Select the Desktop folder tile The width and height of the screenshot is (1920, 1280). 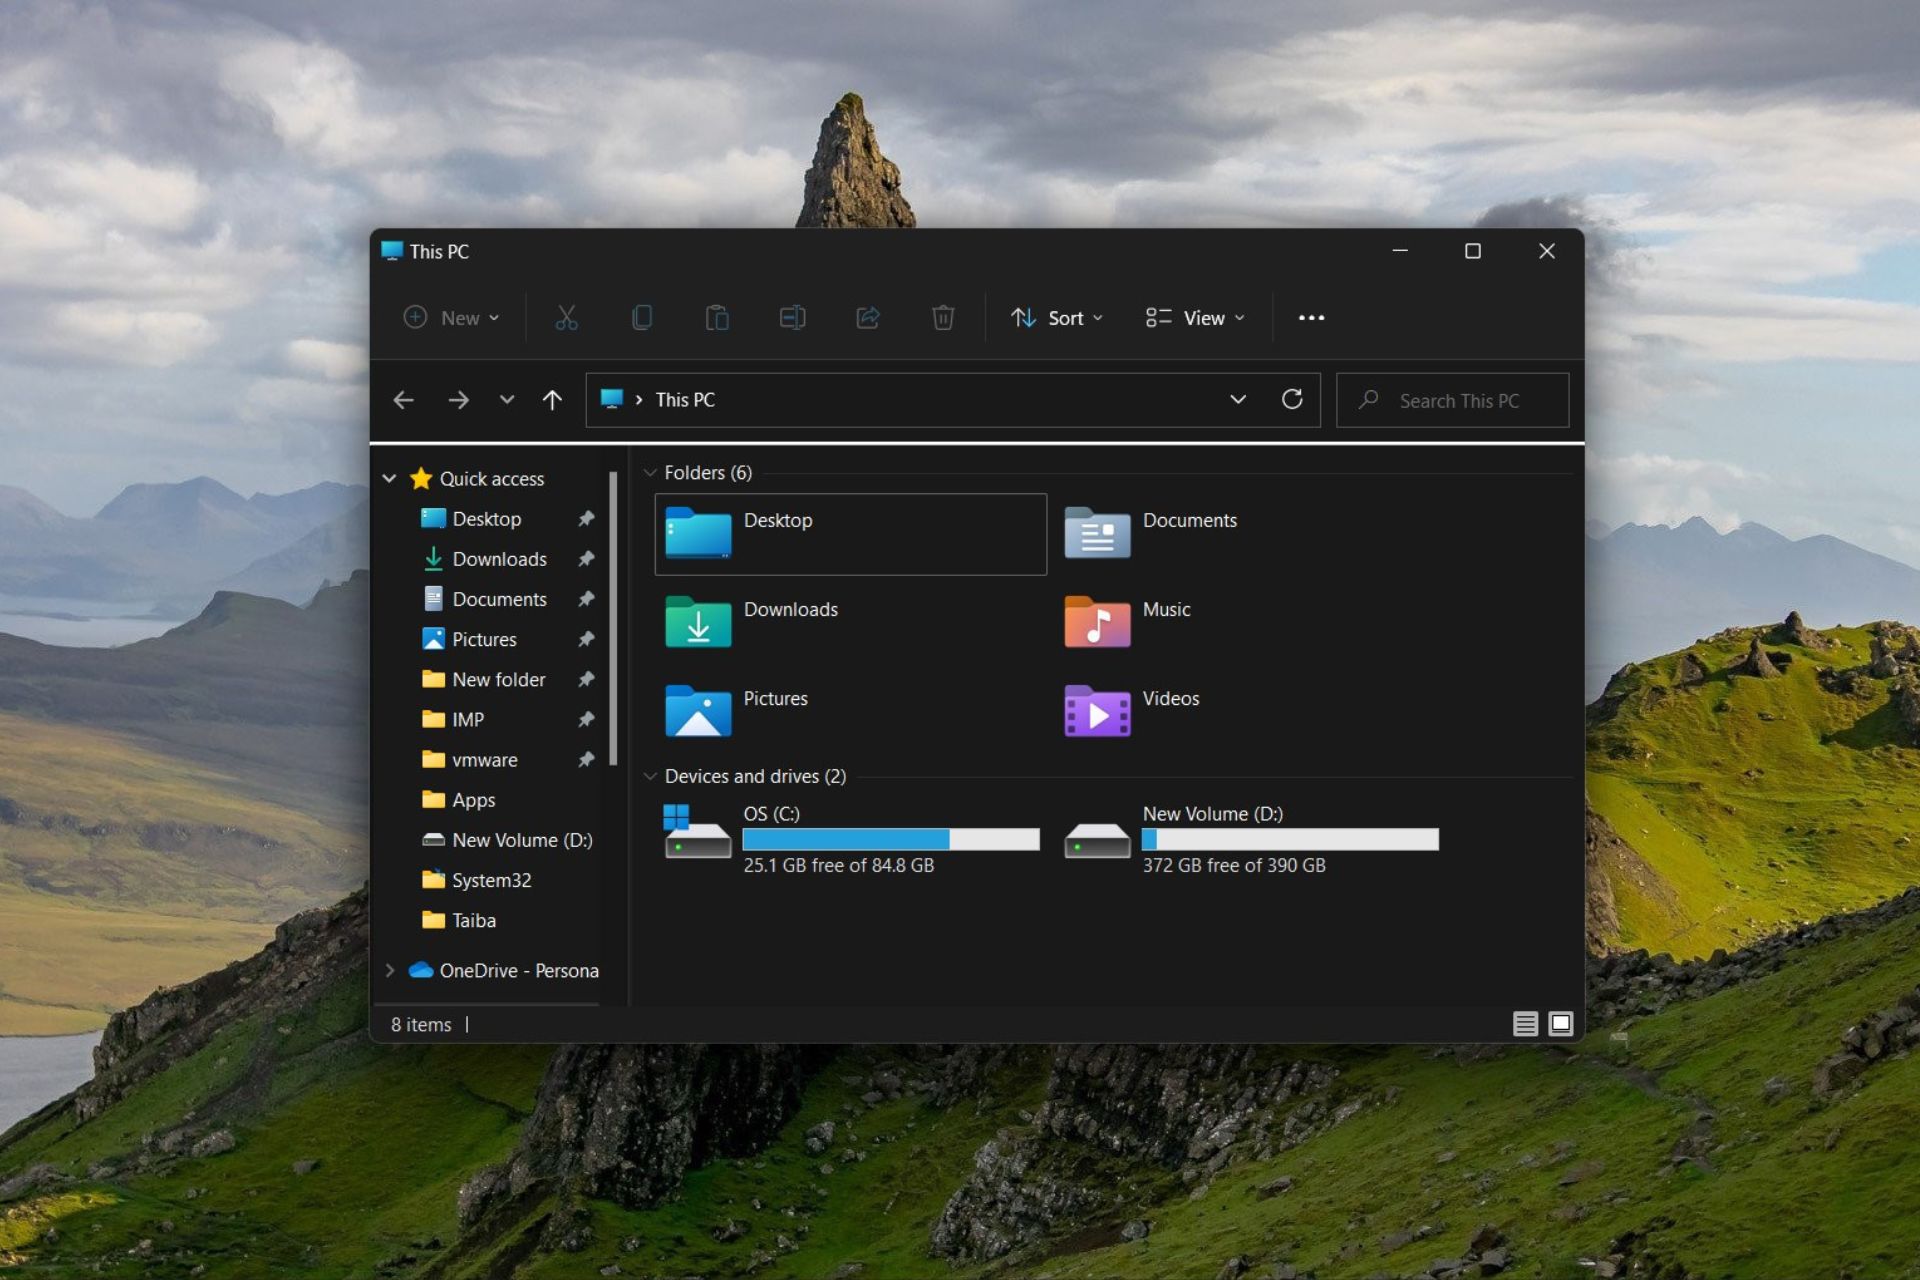tap(850, 534)
